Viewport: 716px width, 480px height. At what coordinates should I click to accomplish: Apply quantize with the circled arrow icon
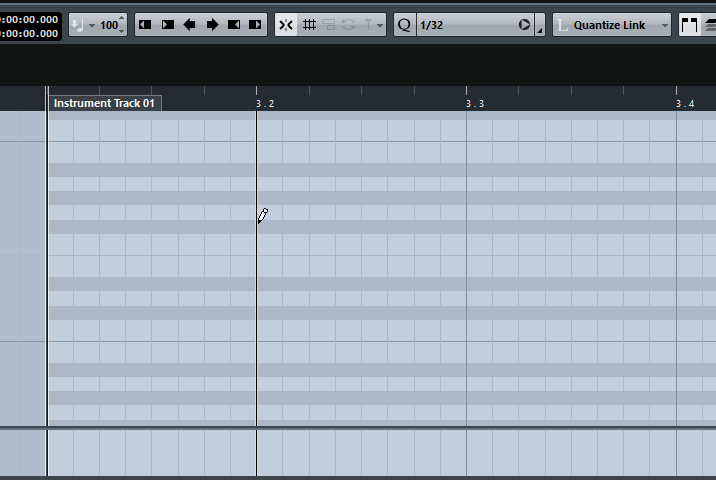click(525, 25)
